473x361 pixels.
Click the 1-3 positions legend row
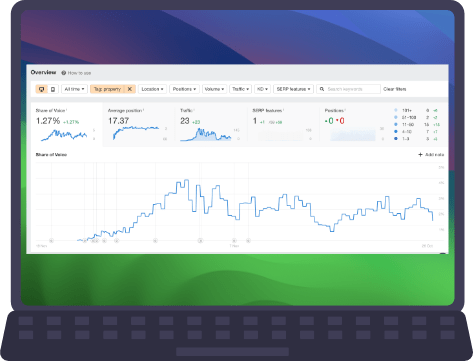(417, 139)
